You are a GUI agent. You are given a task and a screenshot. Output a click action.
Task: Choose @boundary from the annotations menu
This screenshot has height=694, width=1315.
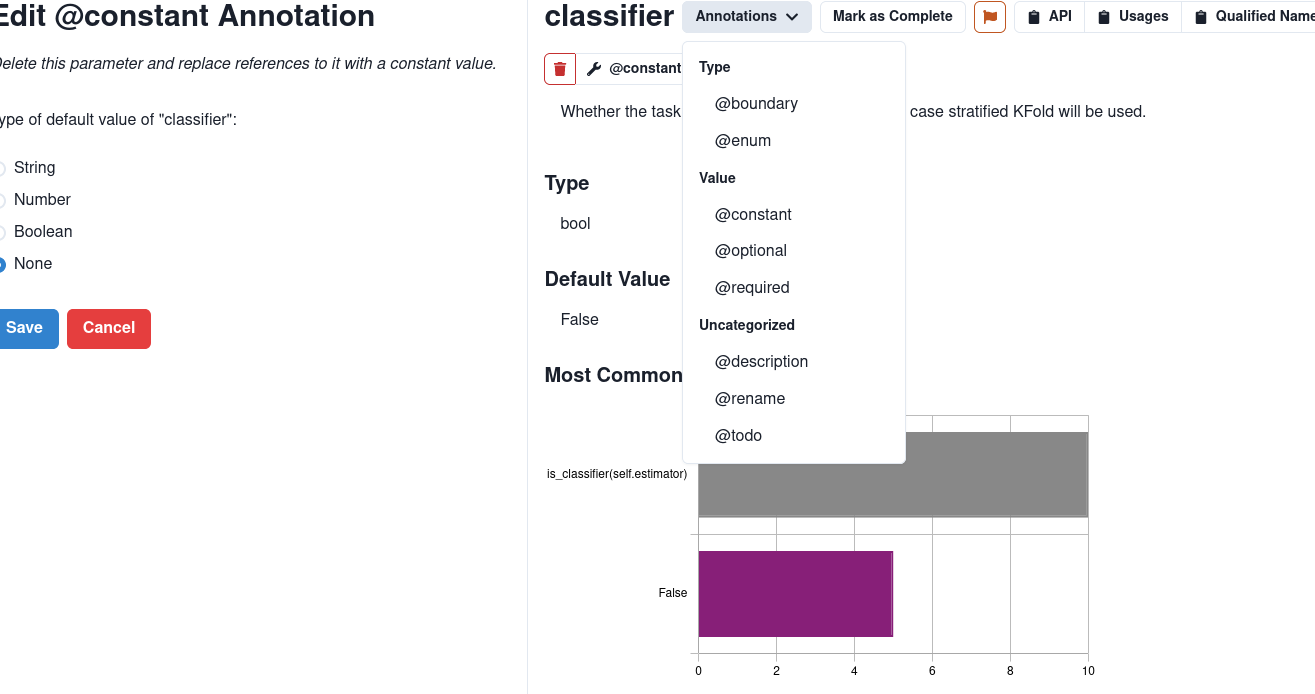[x=756, y=104]
